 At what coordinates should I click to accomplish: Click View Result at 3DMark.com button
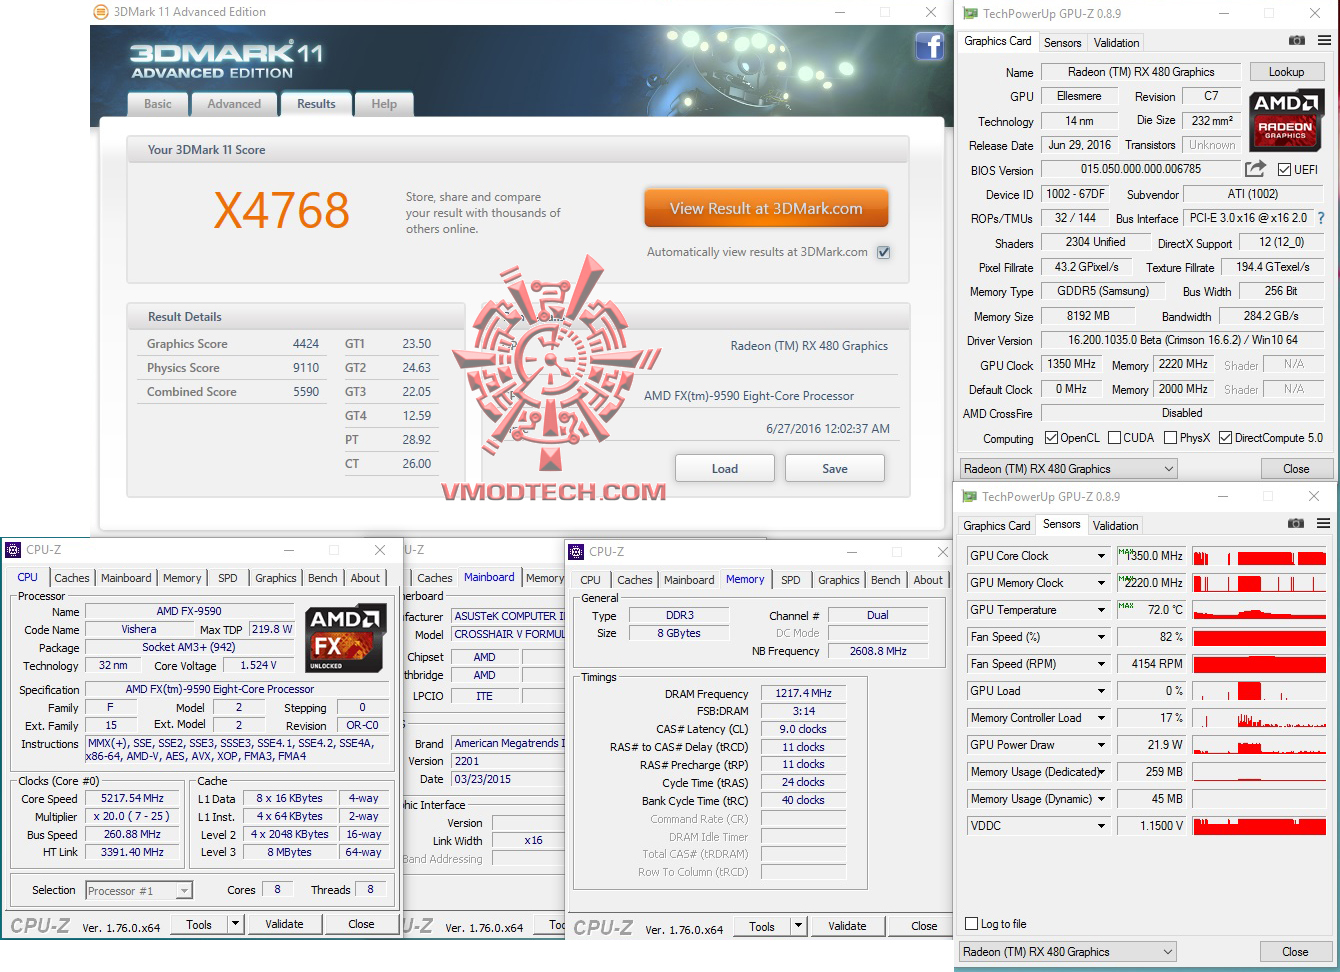[x=766, y=208]
